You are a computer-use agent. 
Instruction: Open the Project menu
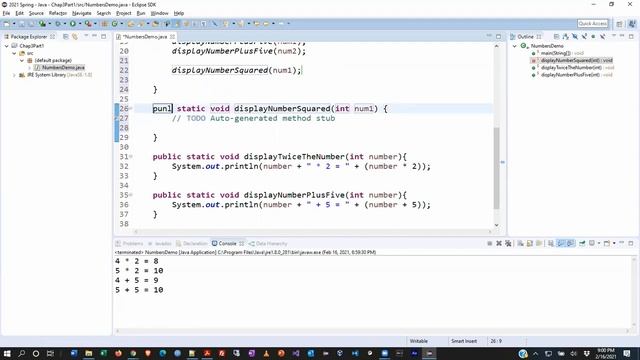124,13
